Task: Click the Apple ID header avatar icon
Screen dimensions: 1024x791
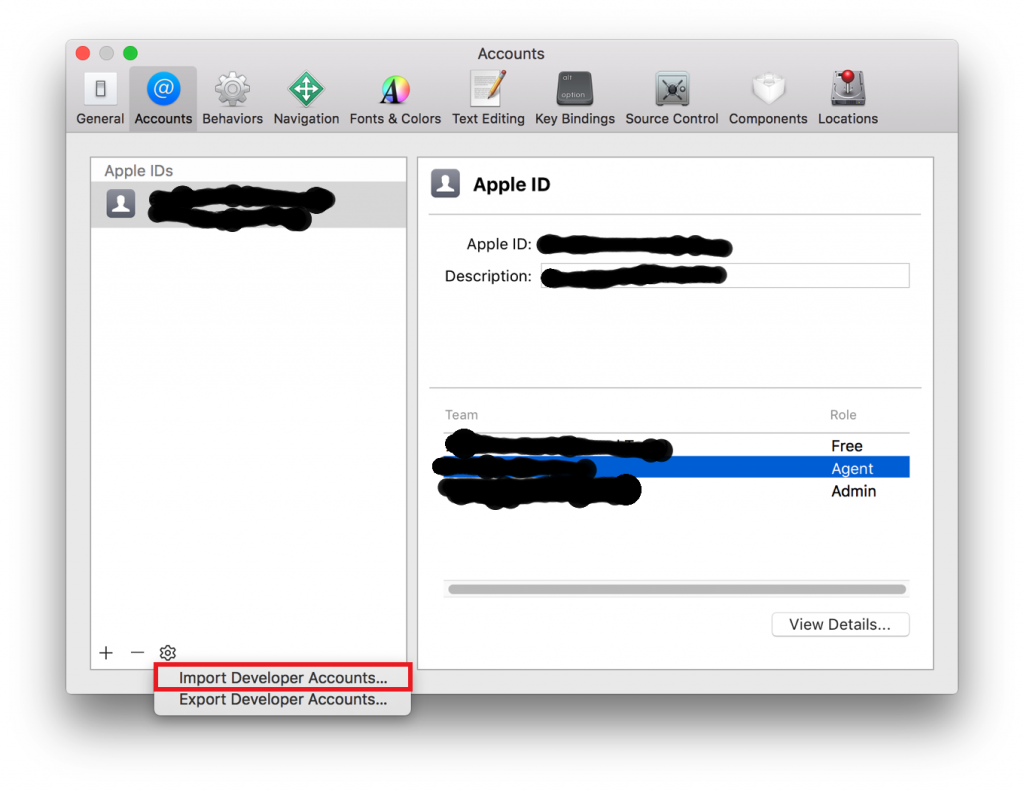Action: 445,184
